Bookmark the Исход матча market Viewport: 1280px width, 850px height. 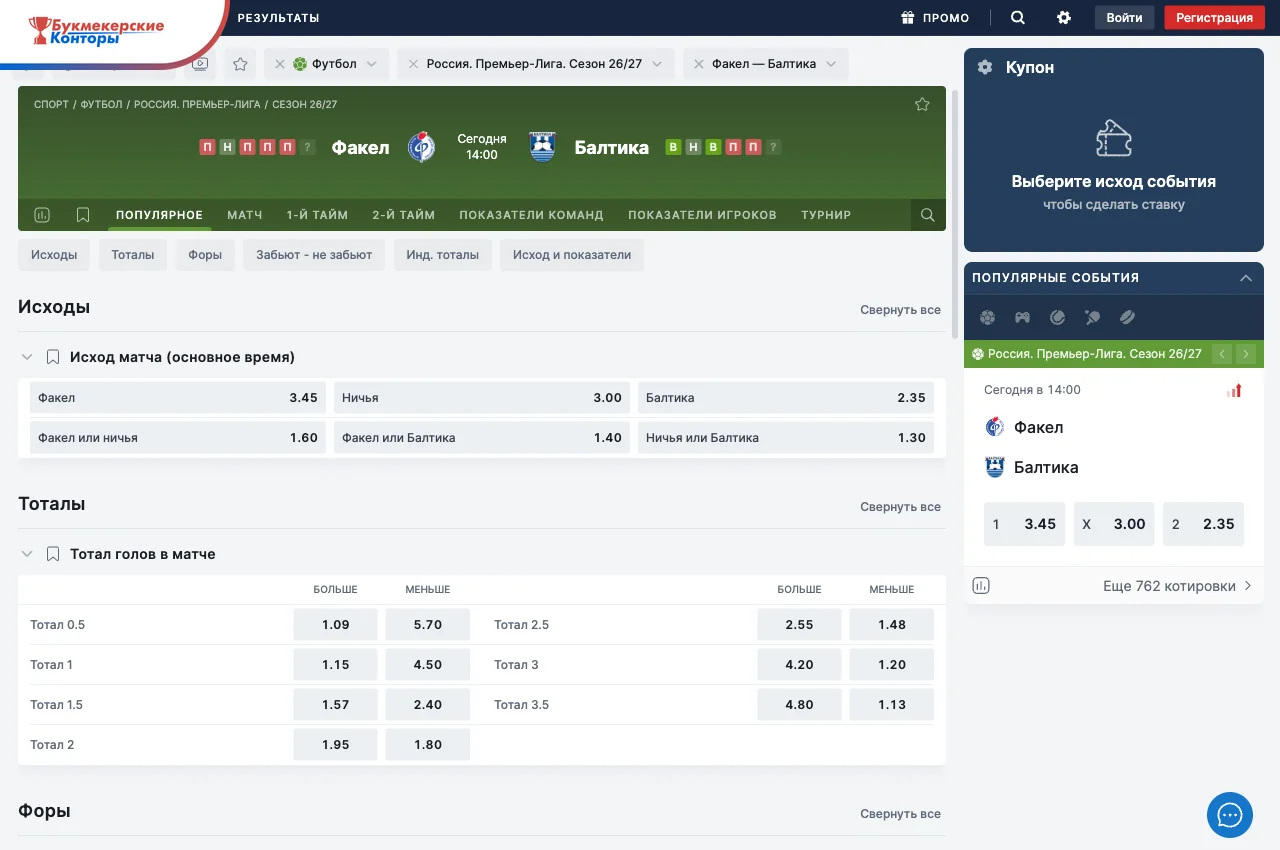pyautogui.click(x=54, y=357)
